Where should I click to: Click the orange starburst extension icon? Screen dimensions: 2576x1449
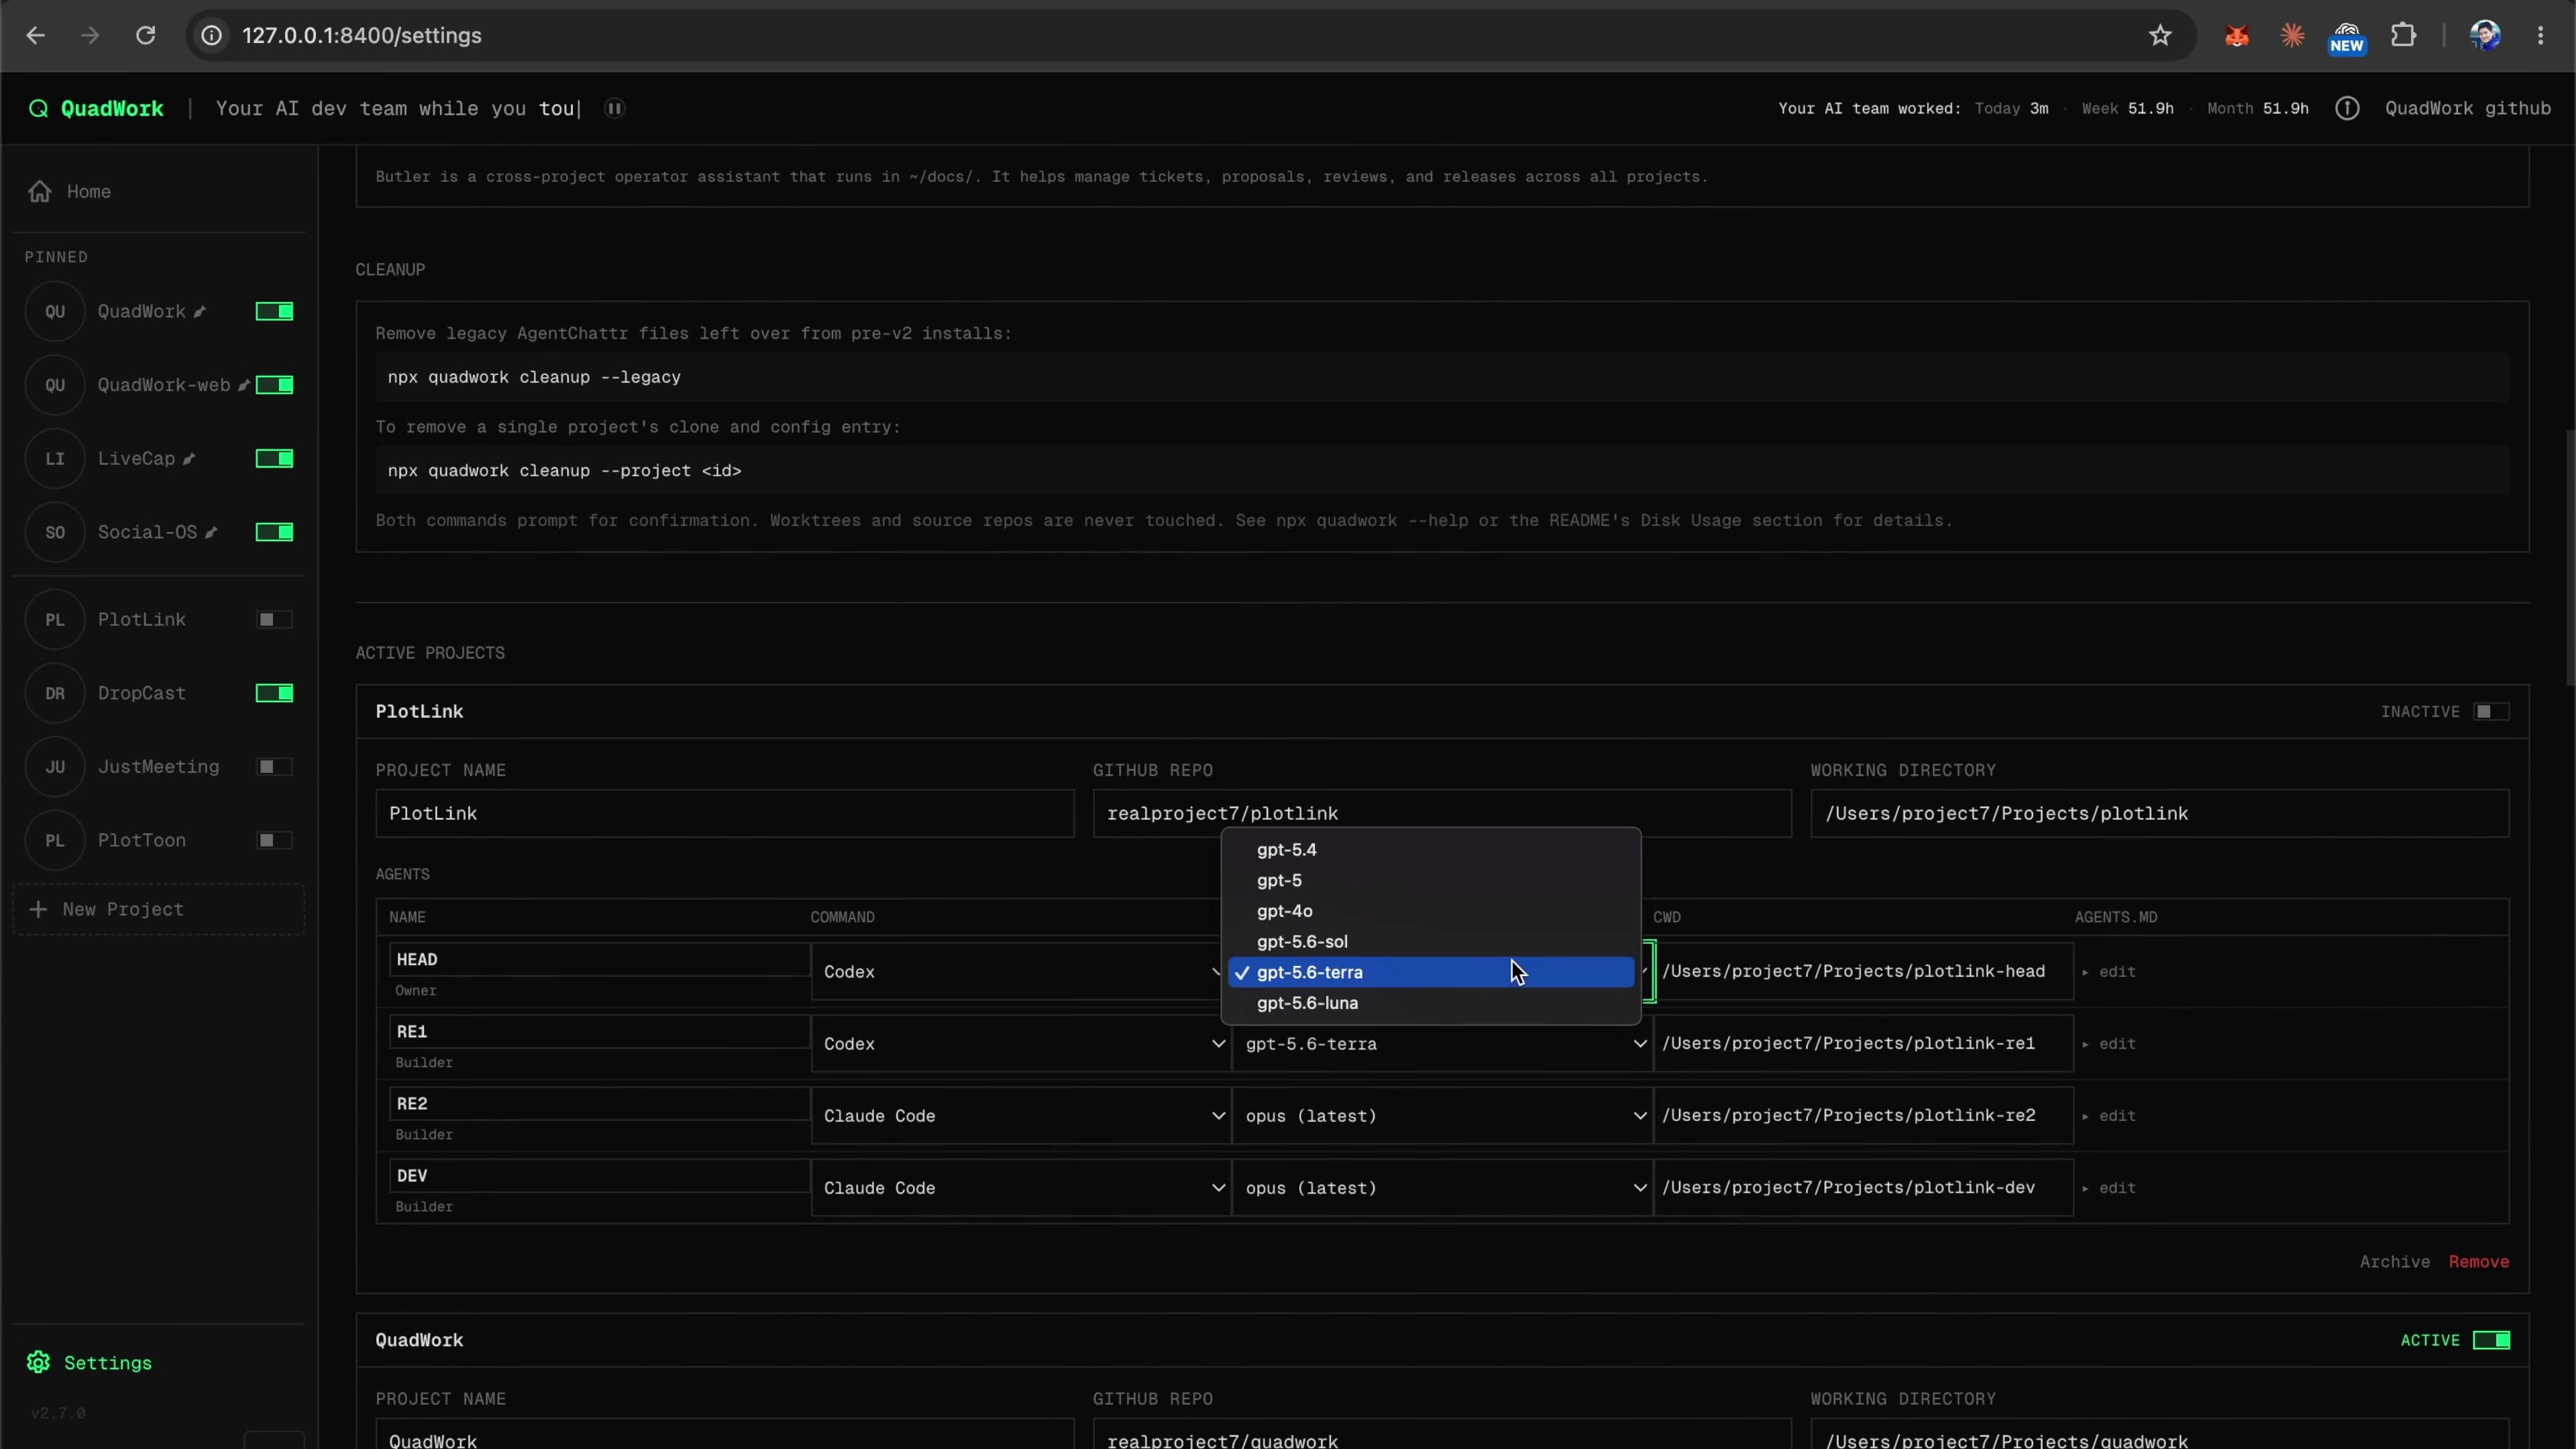2292,36
